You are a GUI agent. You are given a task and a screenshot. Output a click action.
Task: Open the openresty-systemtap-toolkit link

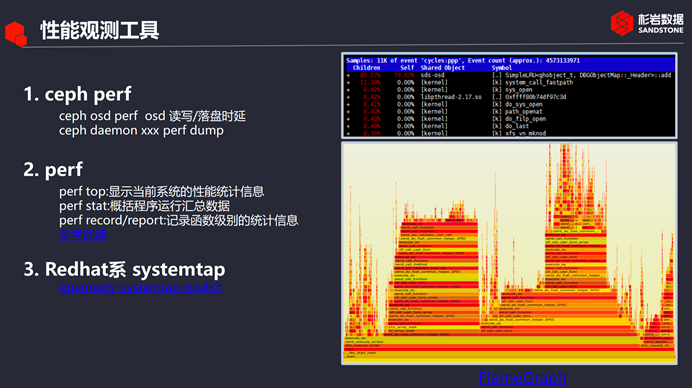point(140,287)
